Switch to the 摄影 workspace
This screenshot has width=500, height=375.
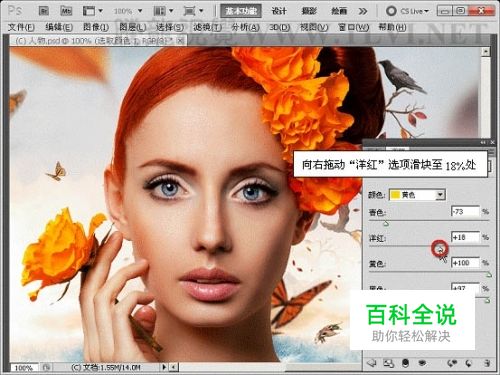(x=309, y=11)
